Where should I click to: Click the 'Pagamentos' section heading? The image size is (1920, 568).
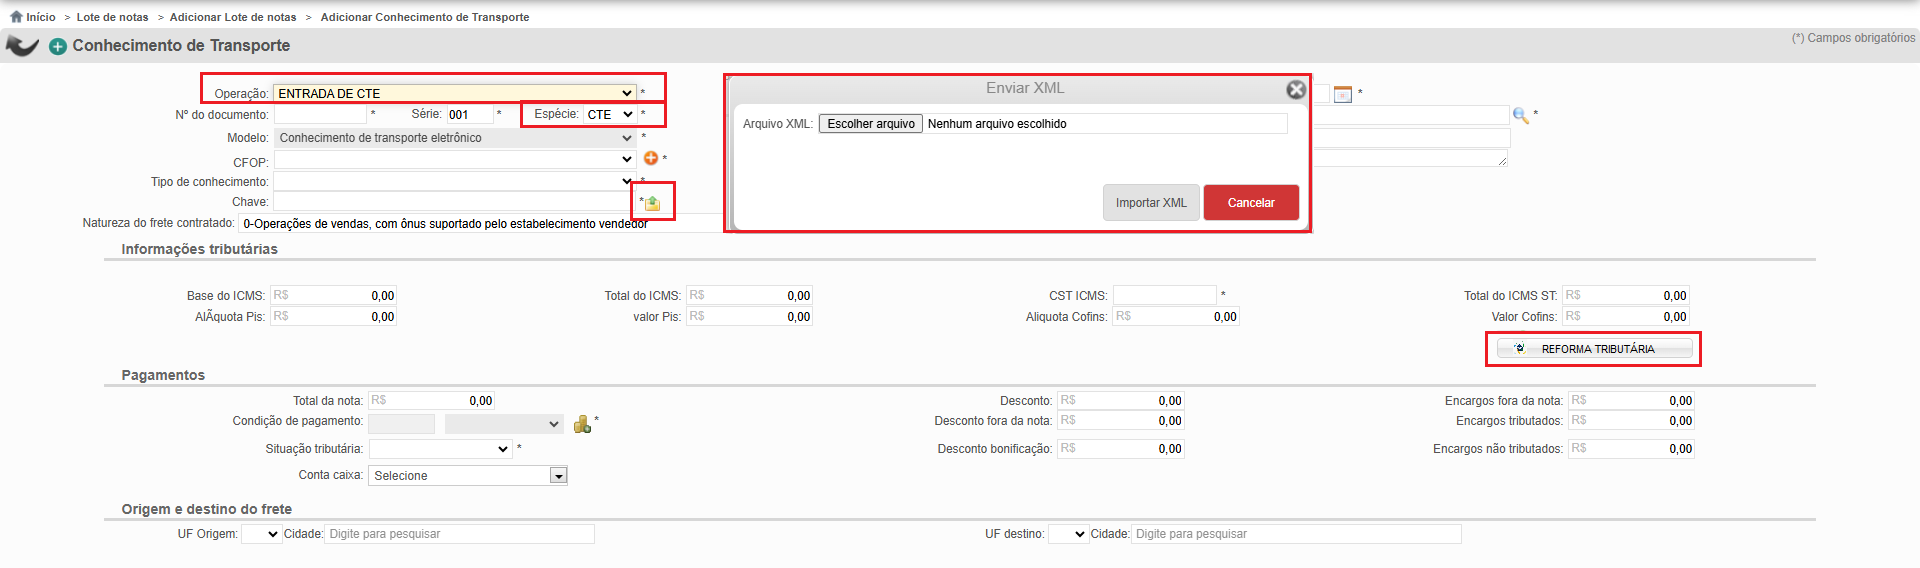click(x=163, y=375)
